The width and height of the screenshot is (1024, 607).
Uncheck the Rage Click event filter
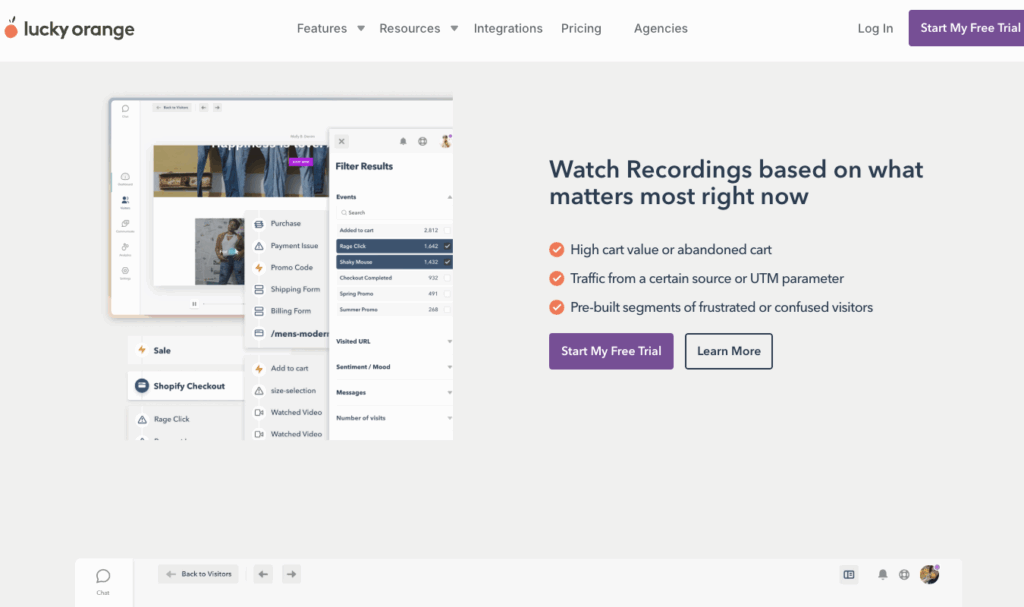point(447,246)
